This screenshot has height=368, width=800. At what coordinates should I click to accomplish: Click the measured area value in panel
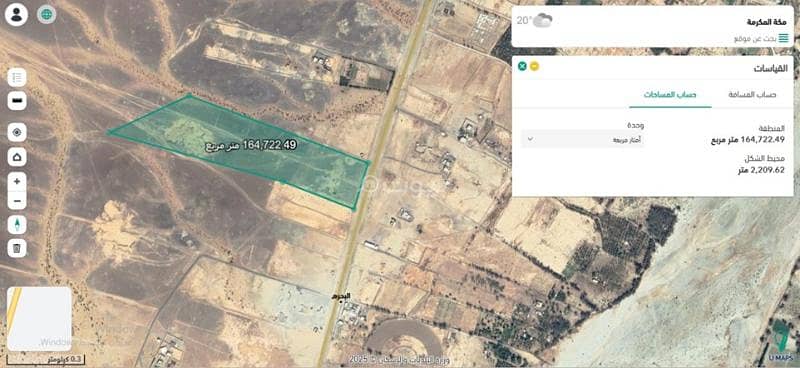coord(747,139)
